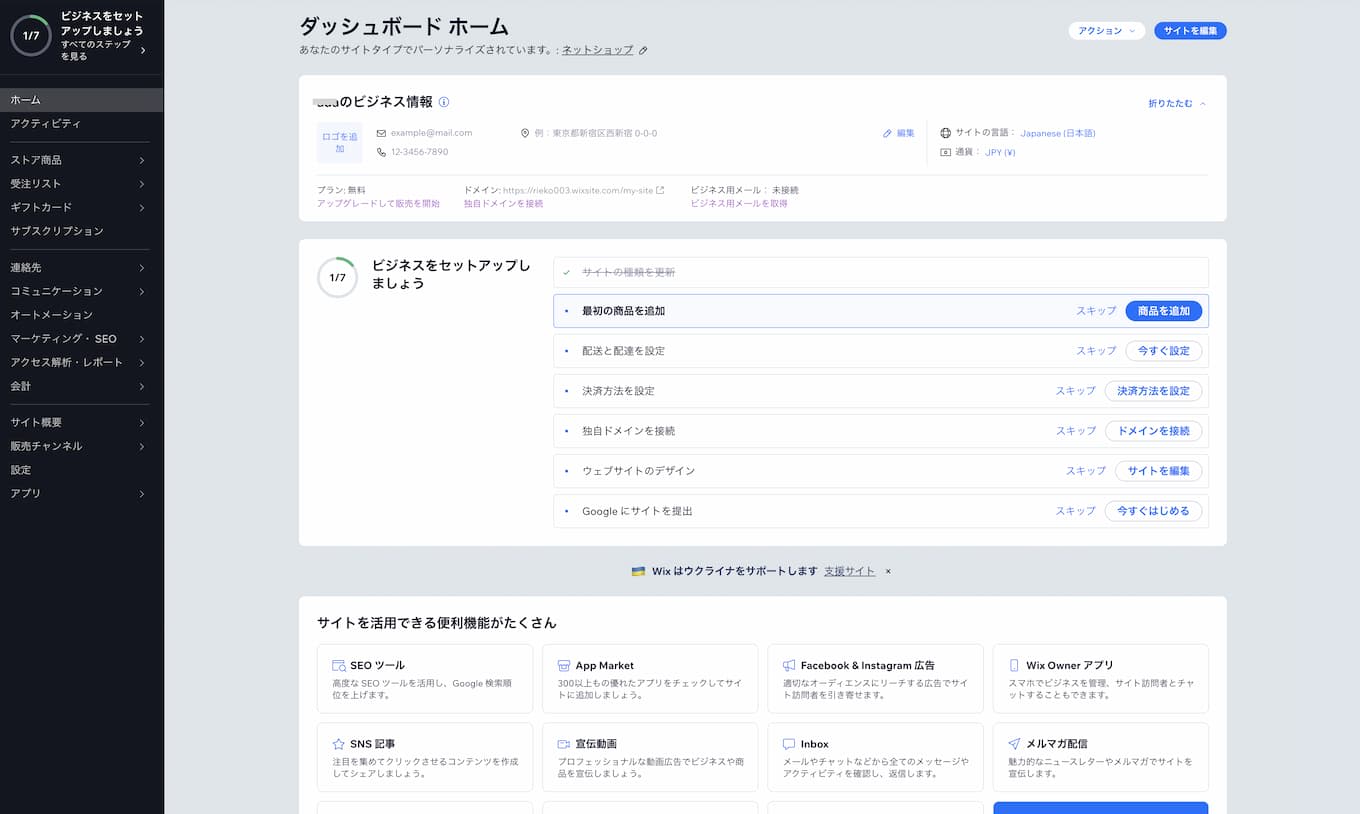Screen dimensions: 1360x814
Task: Click the 宣伝動画 video icon
Action: (x=564, y=744)
